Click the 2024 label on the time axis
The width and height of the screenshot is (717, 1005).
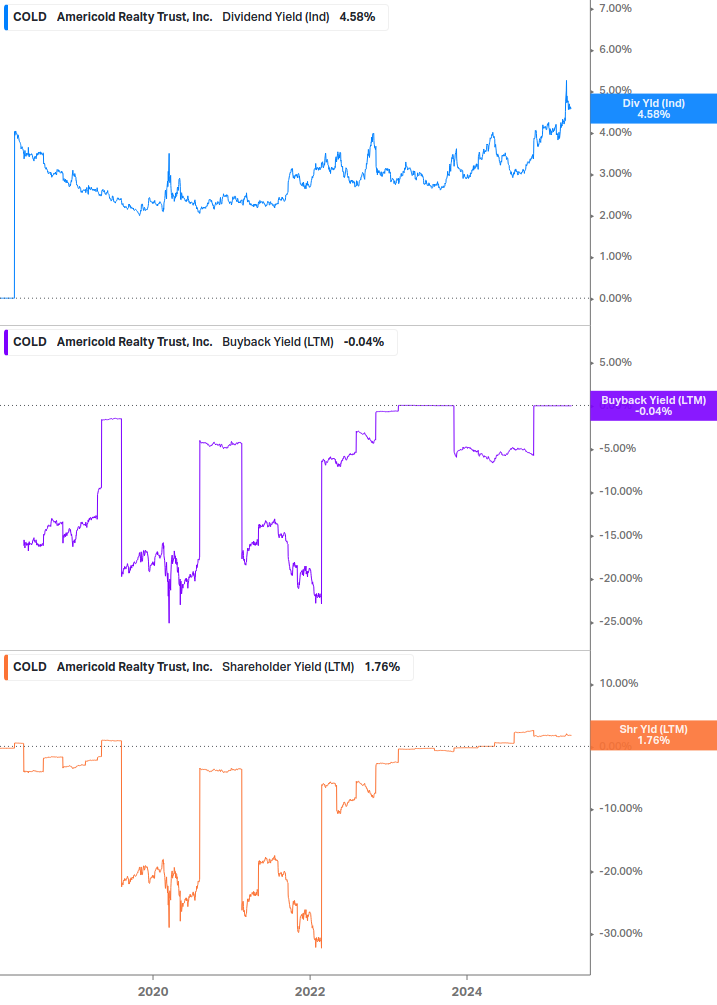pyautogui.click(x=466, y=992)
